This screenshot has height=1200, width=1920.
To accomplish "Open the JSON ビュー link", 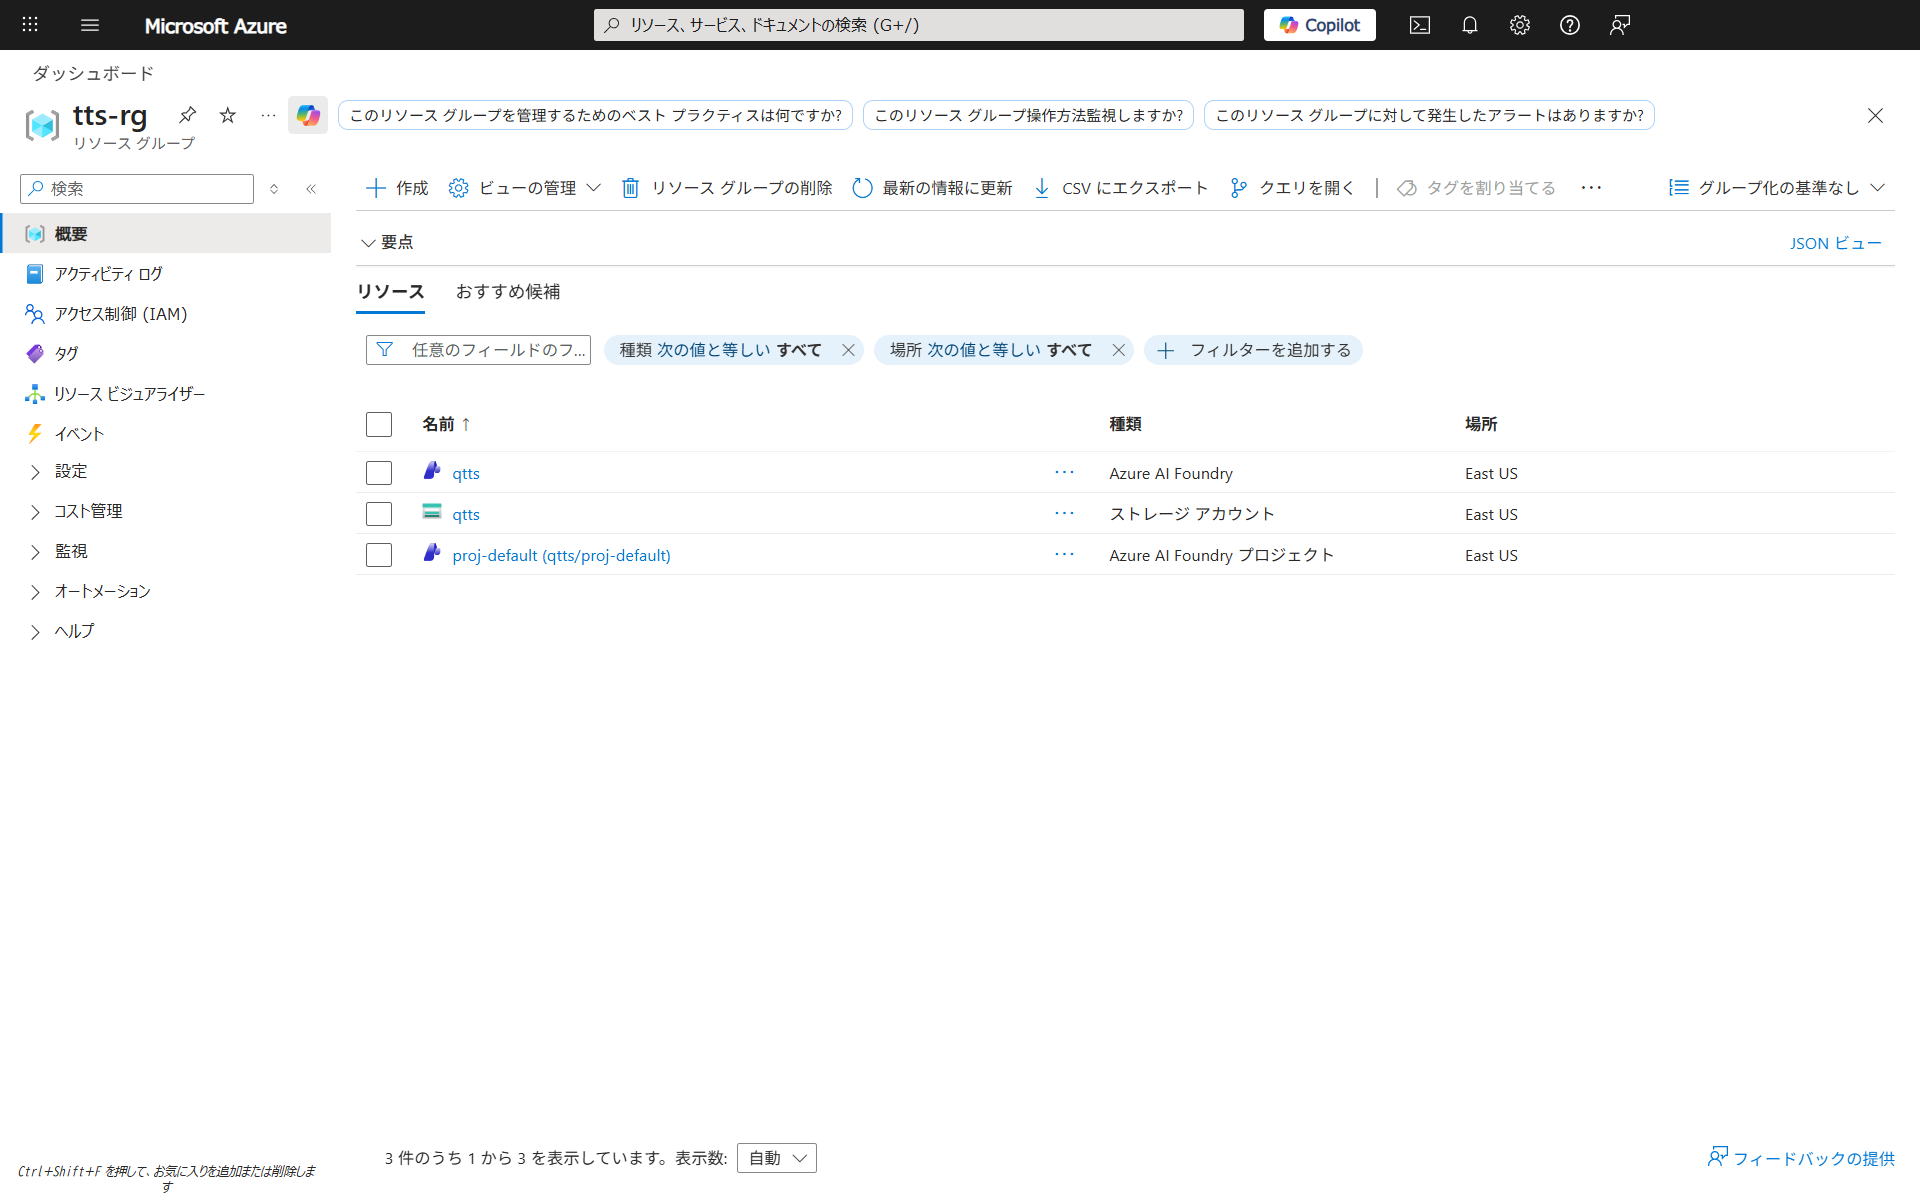I will (1835, 243).
